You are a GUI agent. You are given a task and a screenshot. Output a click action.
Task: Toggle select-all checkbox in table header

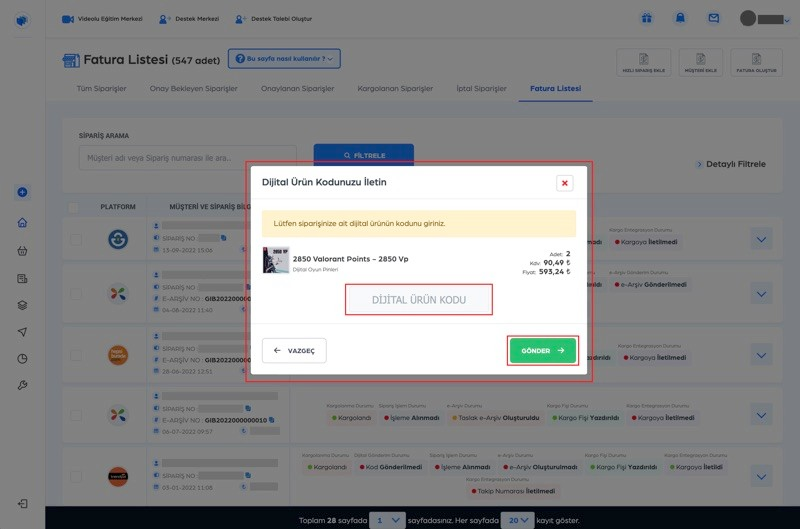coord(73,207)
